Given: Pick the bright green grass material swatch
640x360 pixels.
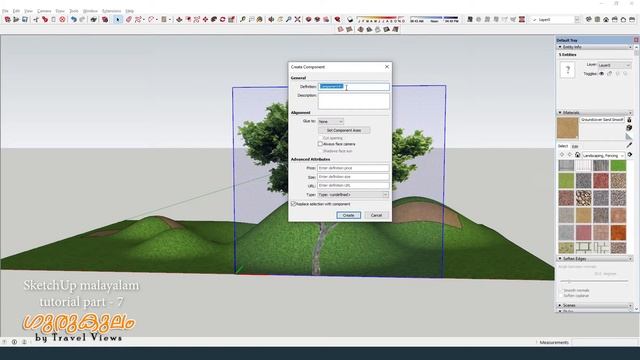Looking at the screenshot, I should pyautogui.click(x=618, y=165).
